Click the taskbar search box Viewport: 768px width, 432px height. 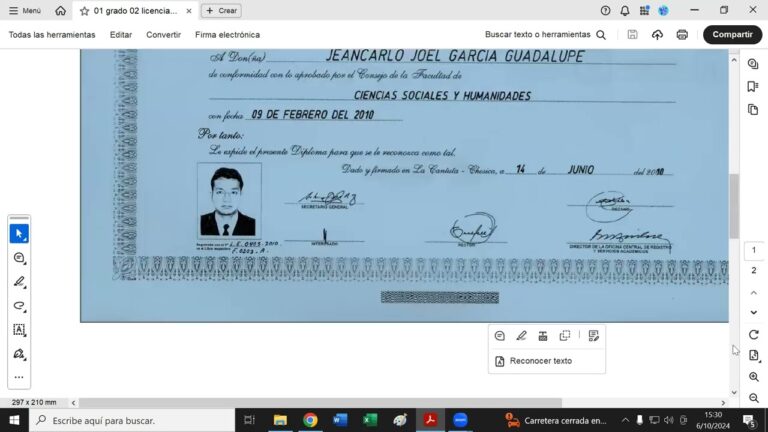(132, 420)
